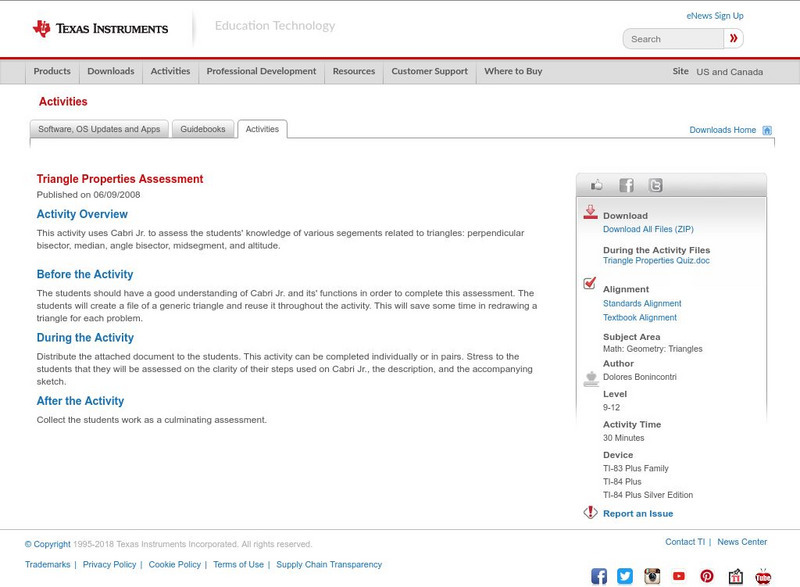Click the Education Technology header text

[275, 25]
